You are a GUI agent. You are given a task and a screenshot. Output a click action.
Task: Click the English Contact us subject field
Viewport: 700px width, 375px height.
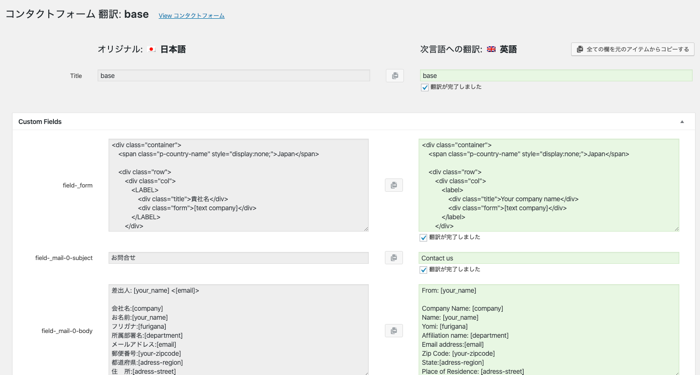(x=549, y=258)
